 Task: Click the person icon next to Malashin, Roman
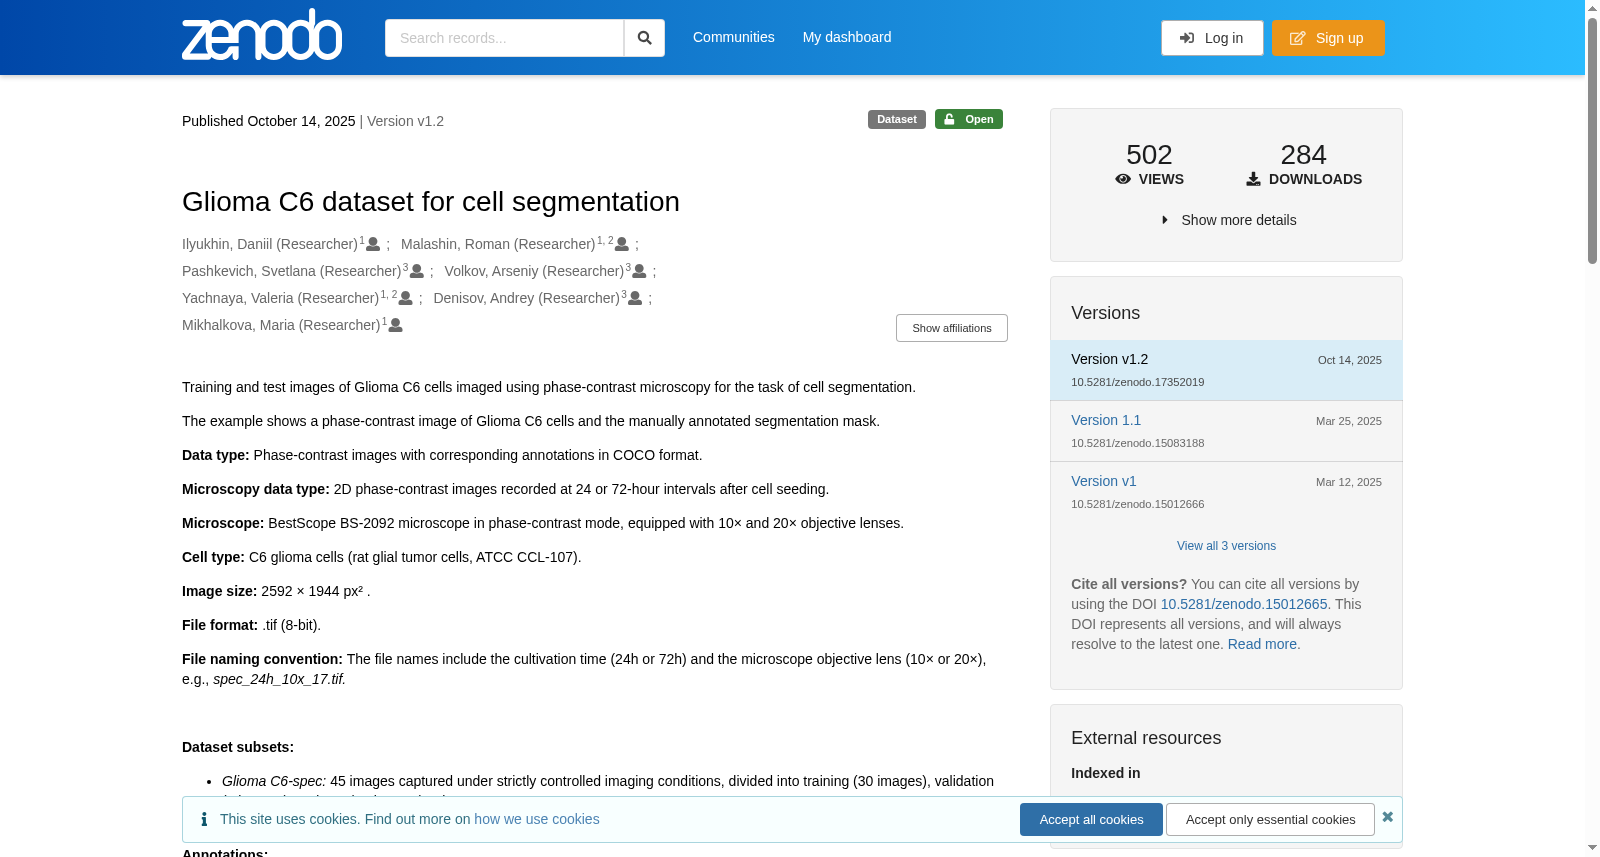622,244
